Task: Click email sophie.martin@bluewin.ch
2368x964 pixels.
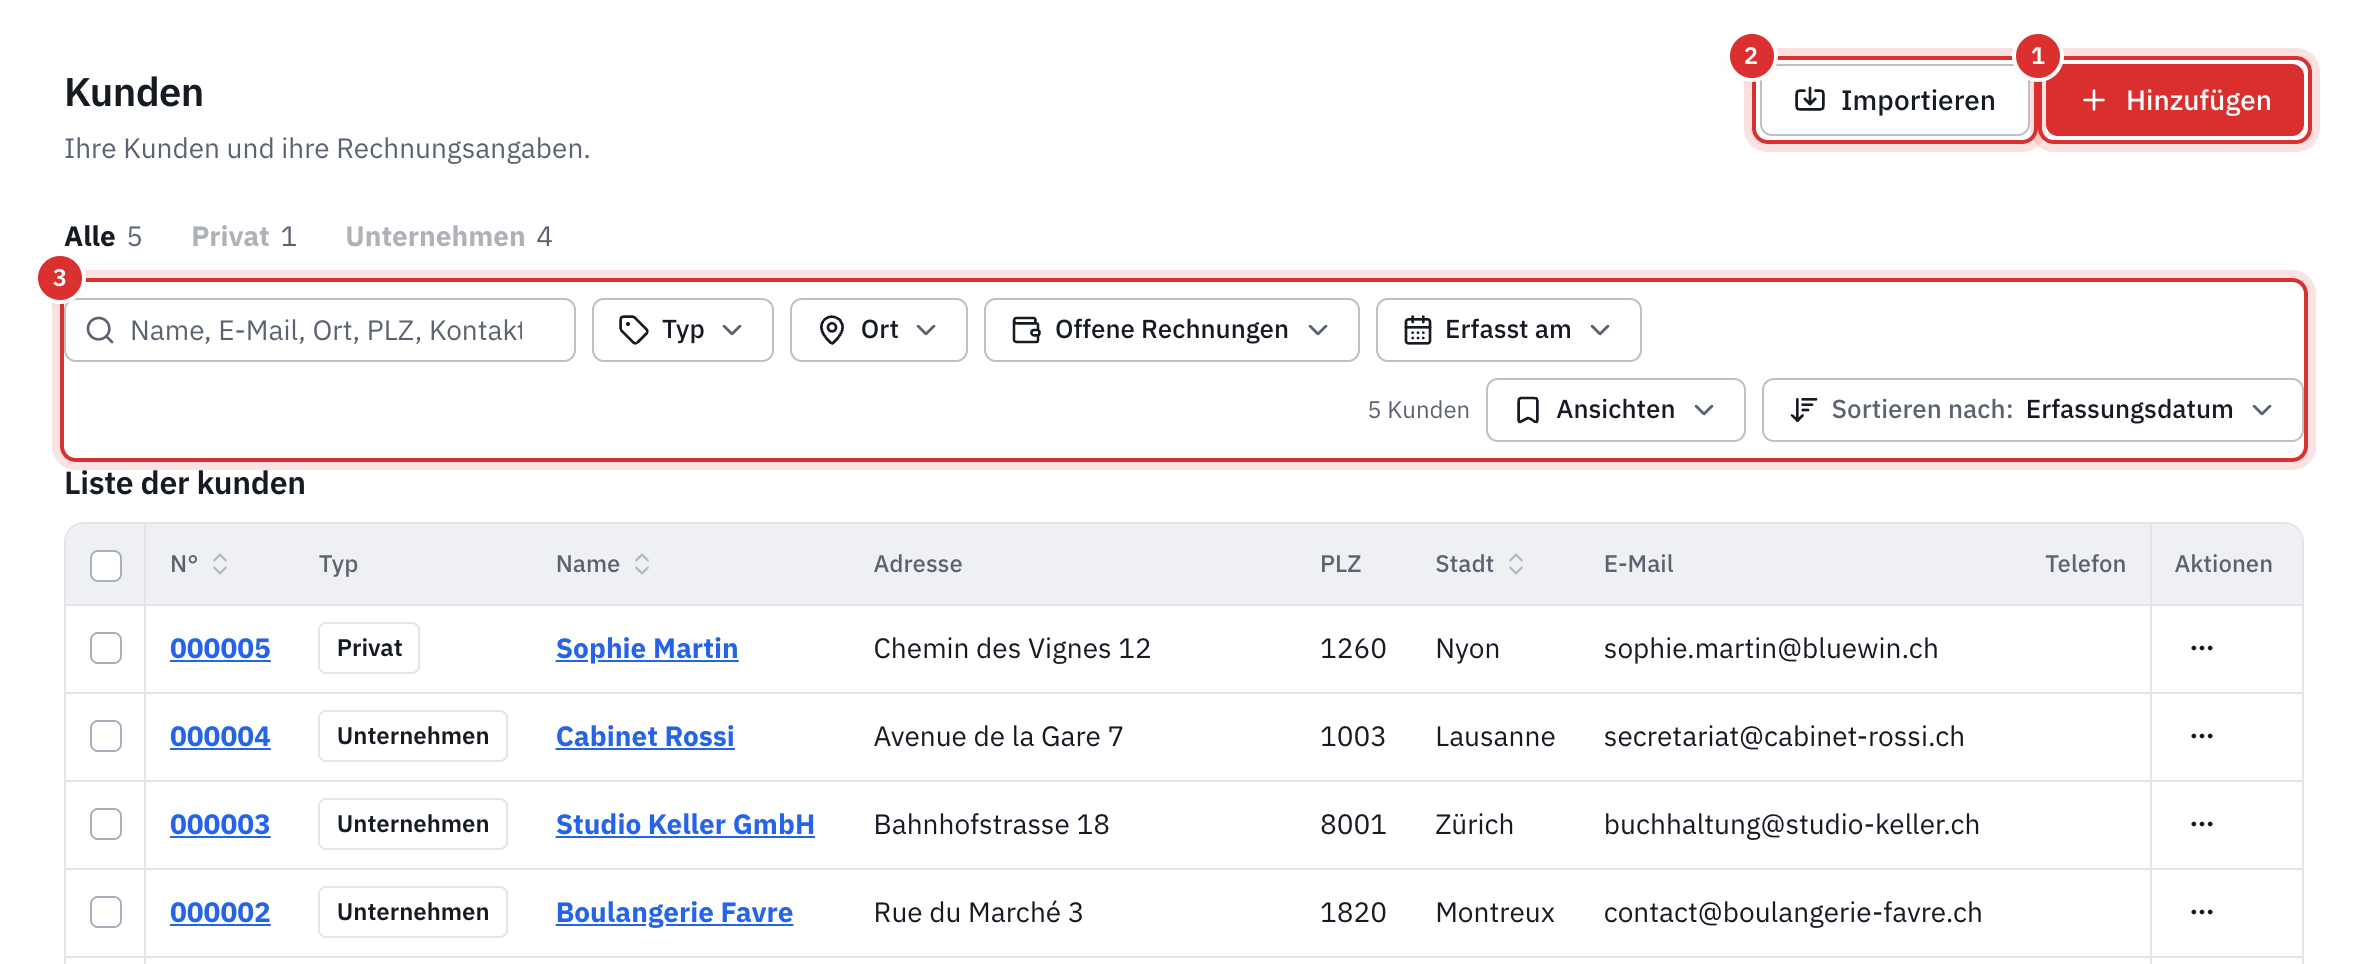Action: (1771, 649)
